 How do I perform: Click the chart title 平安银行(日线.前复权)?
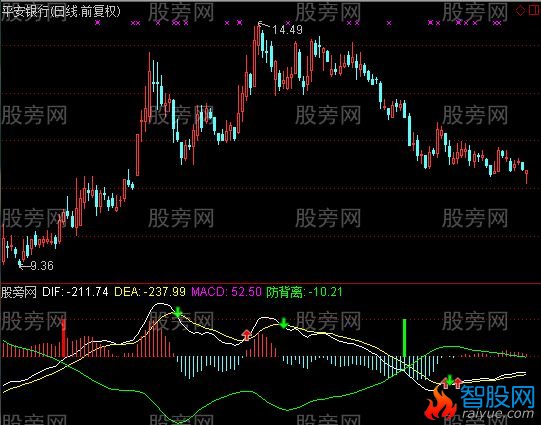[61, 12]
